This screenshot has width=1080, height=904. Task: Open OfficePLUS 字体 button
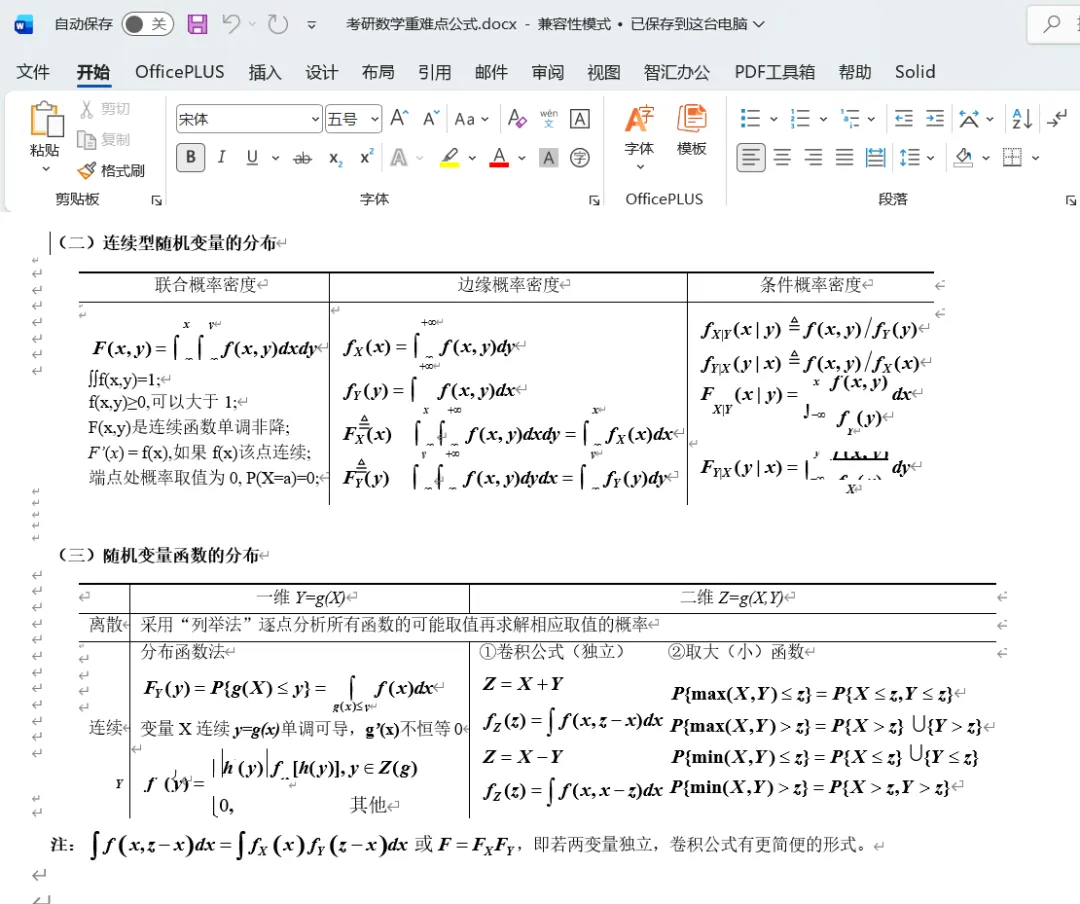pos(639,136)
